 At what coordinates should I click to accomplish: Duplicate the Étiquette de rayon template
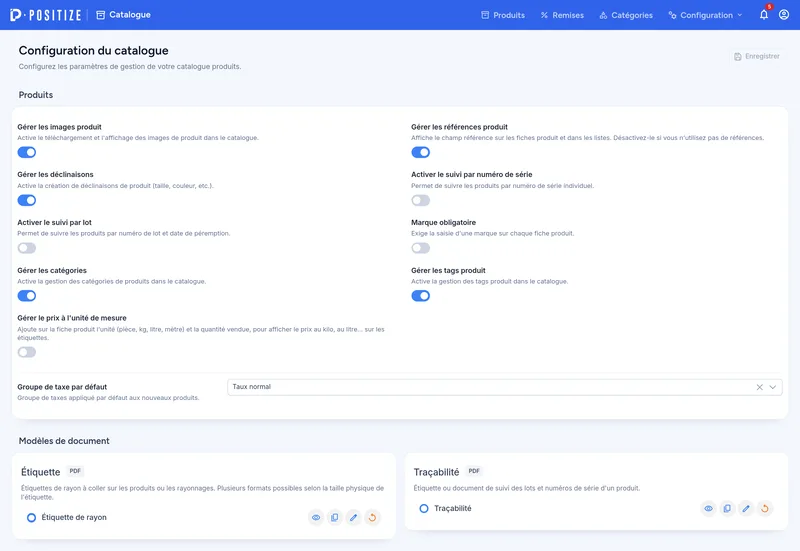click(x=335, y=517)
